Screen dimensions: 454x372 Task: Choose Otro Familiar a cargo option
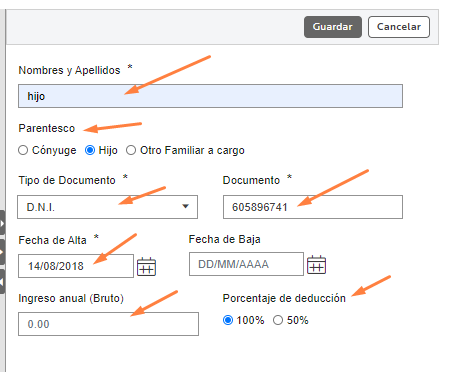point(131,150)
